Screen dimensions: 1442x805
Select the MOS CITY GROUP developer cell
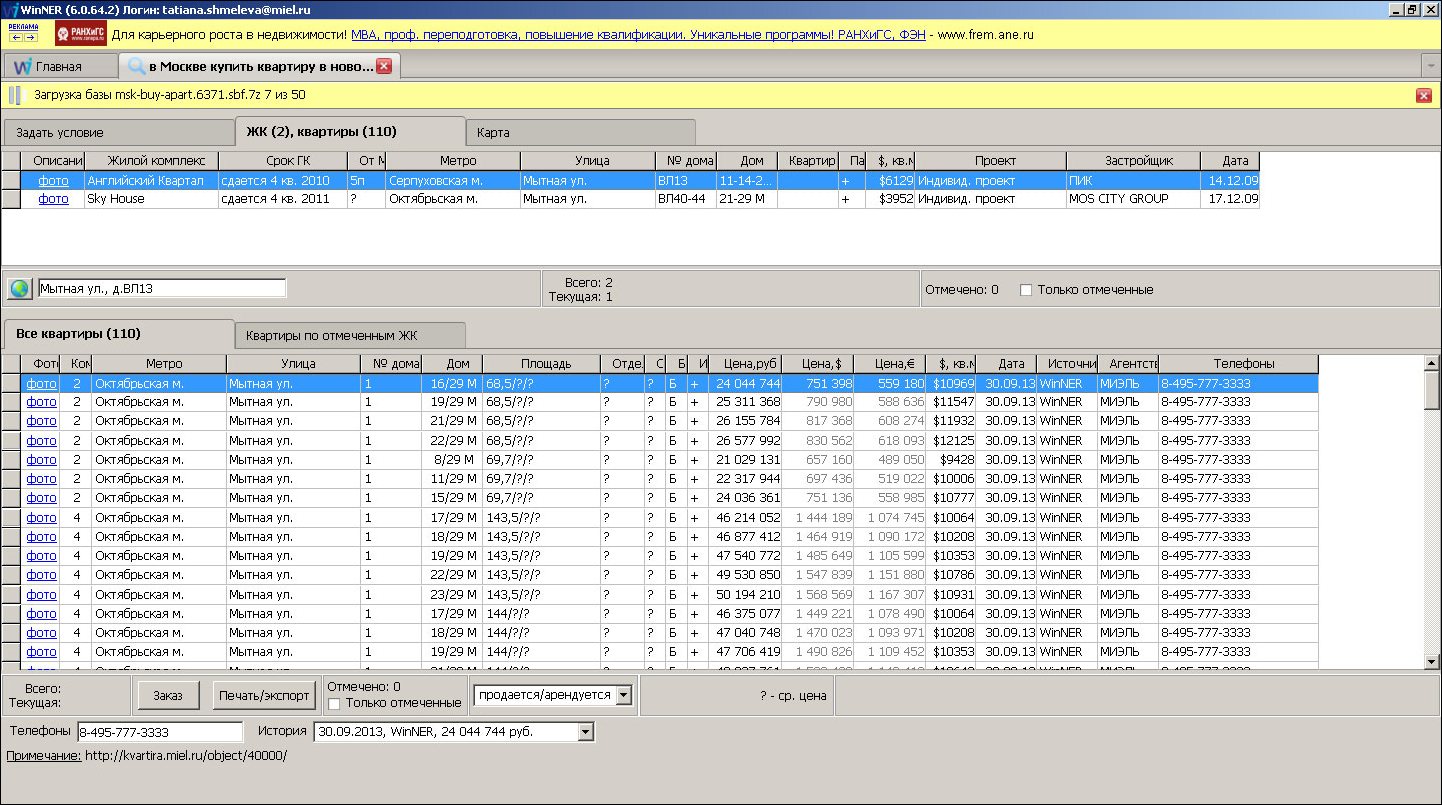pyautogui.click(x=1132, y=199)
